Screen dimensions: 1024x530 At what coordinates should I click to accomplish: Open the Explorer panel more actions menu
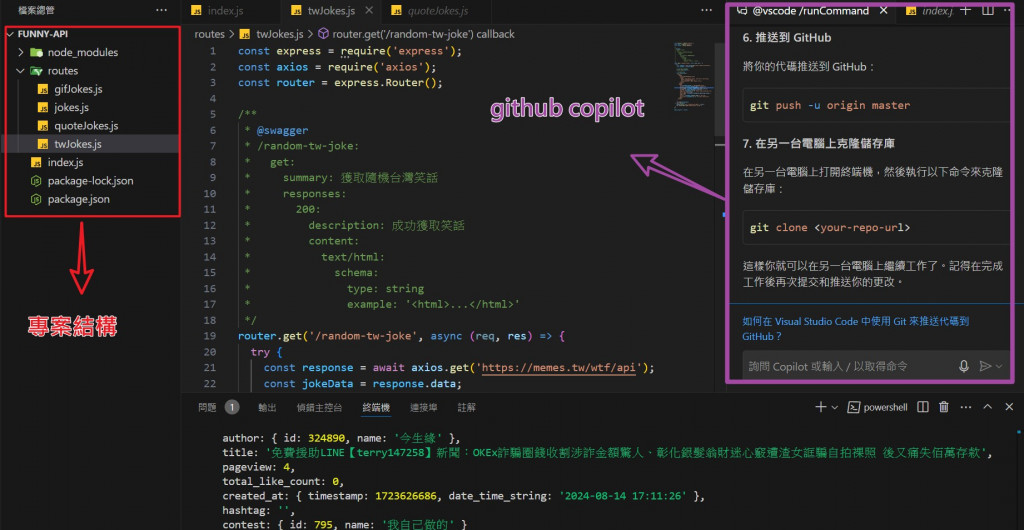(x=161, y=10)
